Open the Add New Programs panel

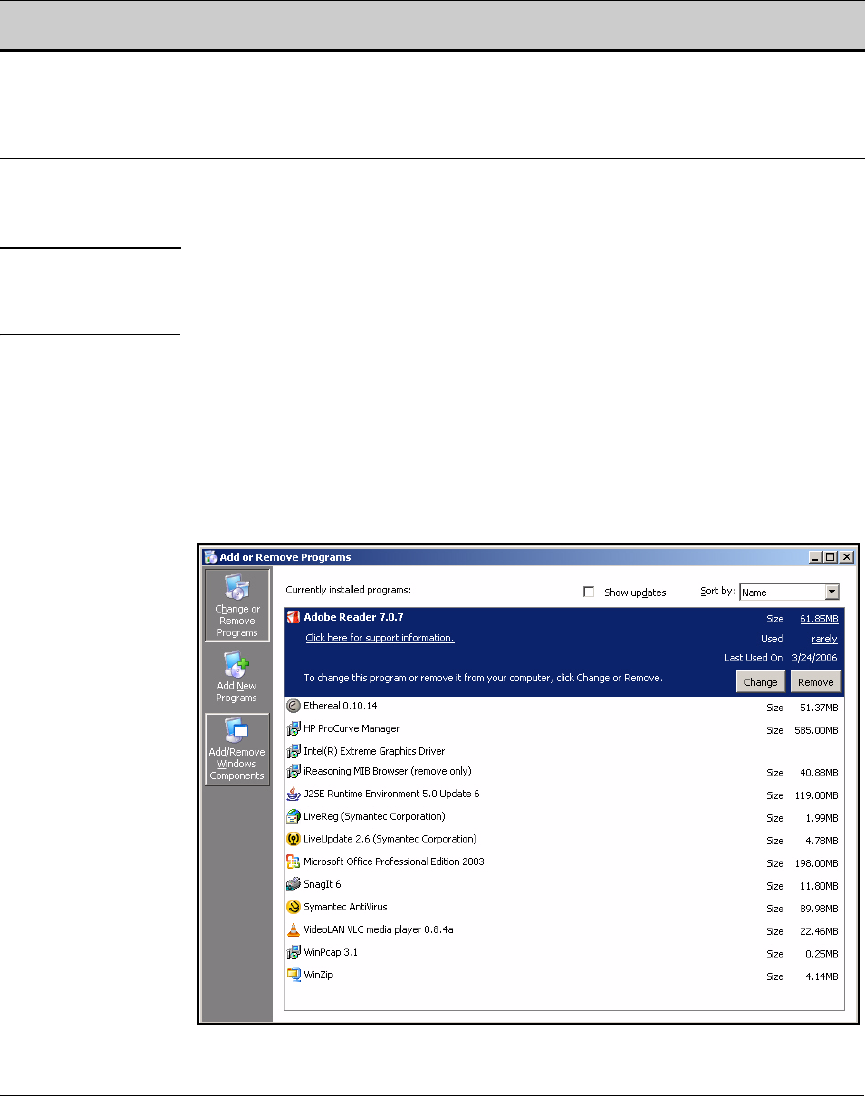coord(237,677)
